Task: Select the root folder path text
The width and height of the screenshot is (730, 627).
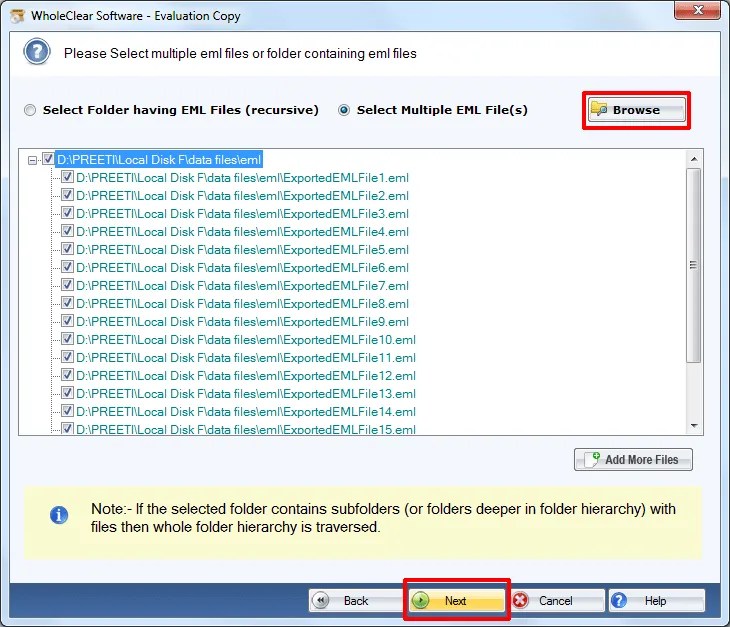Action: pos(159,160)
